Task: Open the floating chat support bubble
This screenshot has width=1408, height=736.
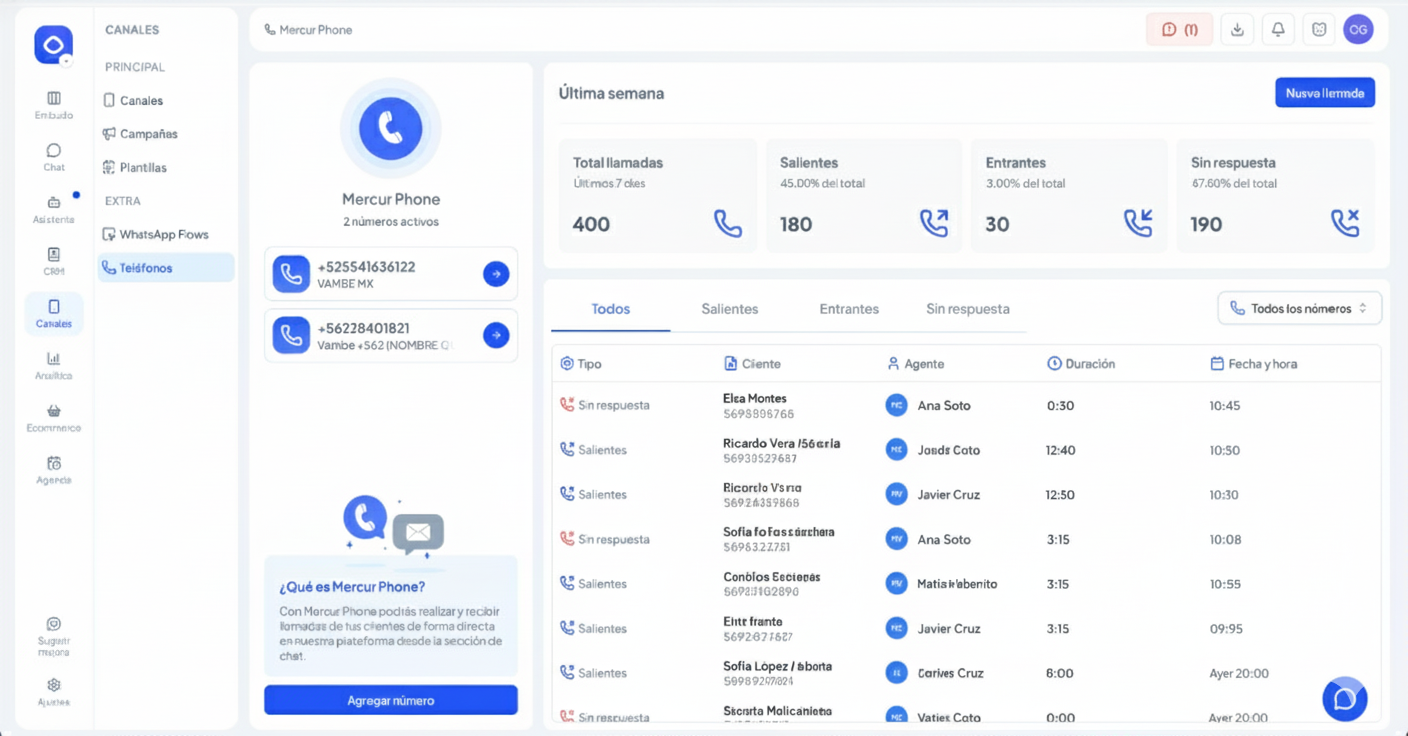Action: (x=1344, y=699)
